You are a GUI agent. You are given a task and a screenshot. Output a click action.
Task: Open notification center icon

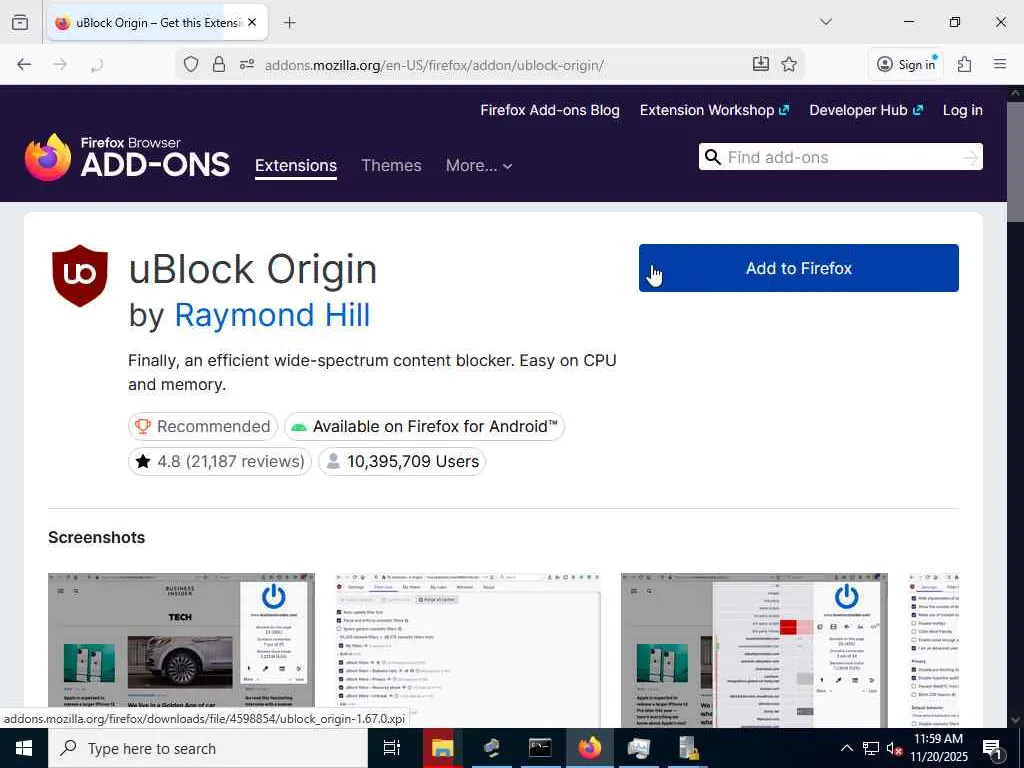click(993, 748)
